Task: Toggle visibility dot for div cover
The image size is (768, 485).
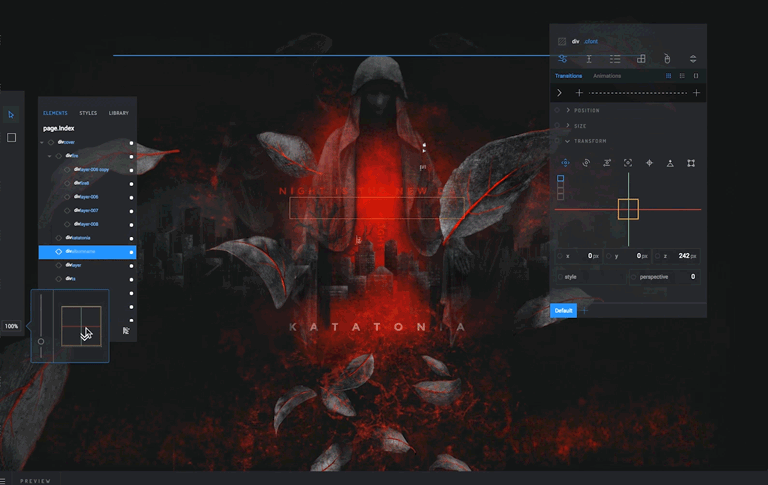Action: point(131,143)
